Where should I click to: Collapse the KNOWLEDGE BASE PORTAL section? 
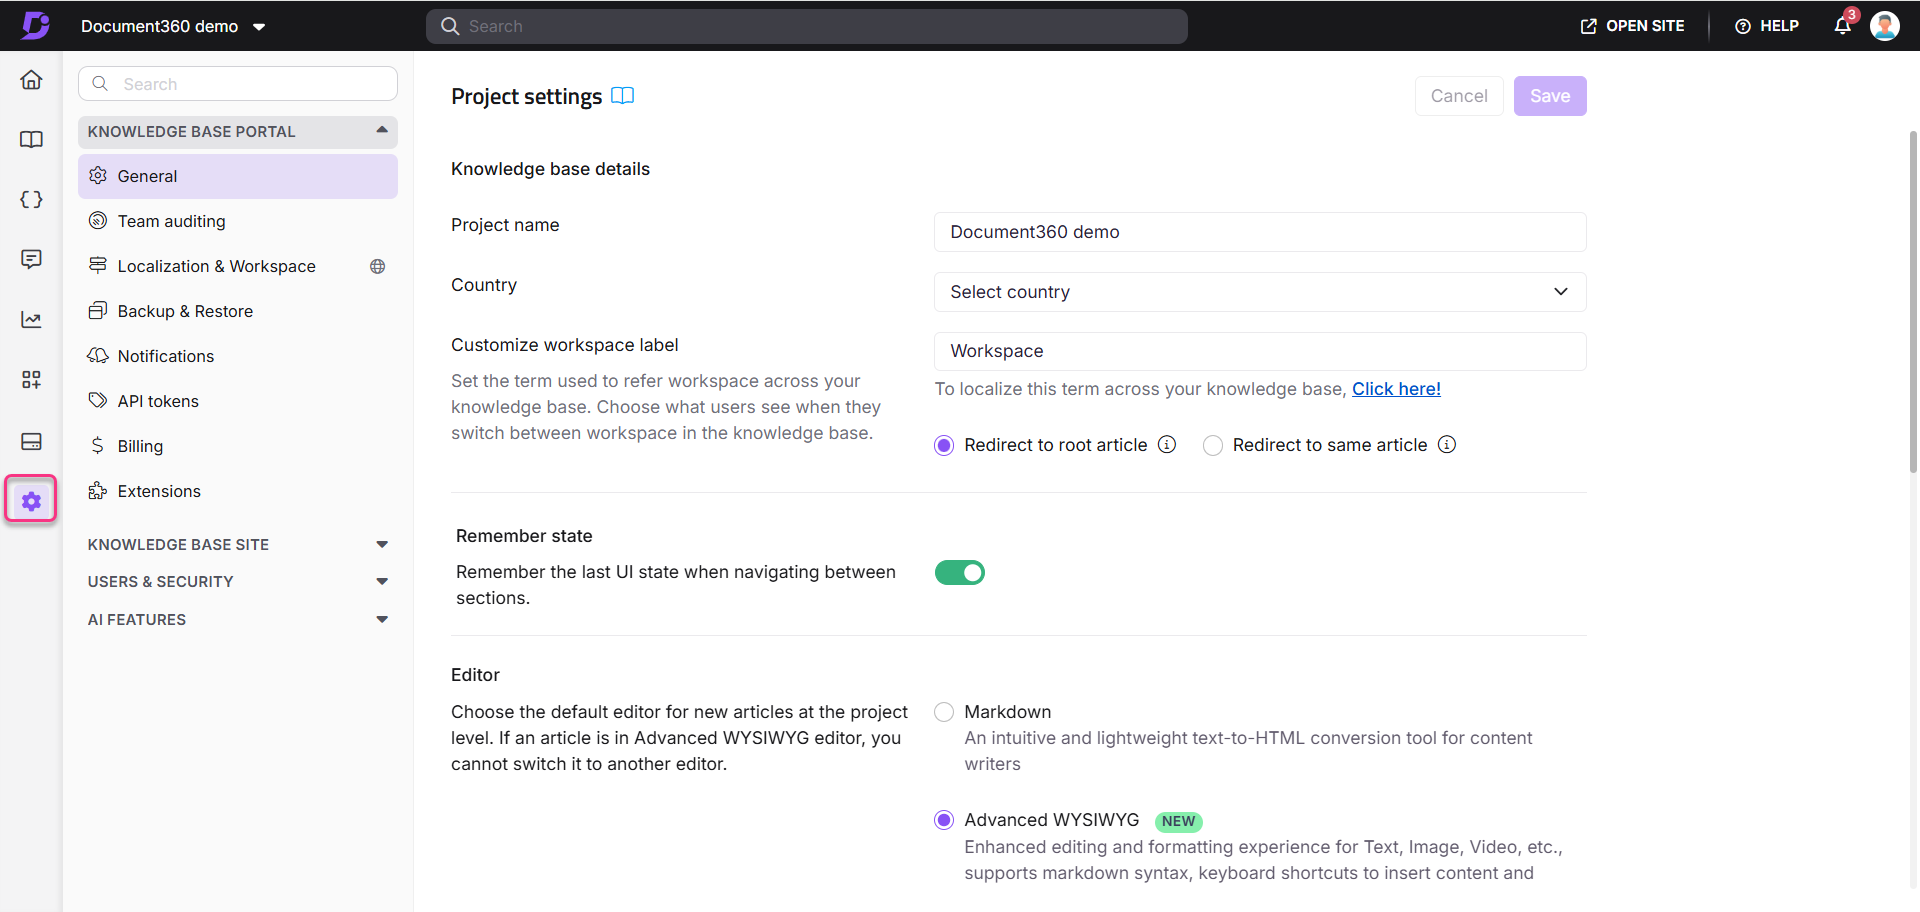pos(238,132)
